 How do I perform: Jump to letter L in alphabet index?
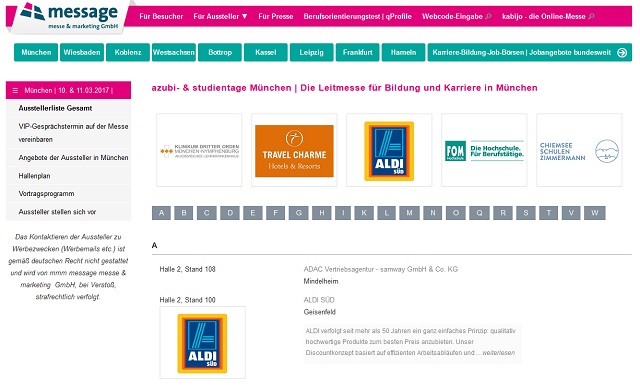pos(387,213)
